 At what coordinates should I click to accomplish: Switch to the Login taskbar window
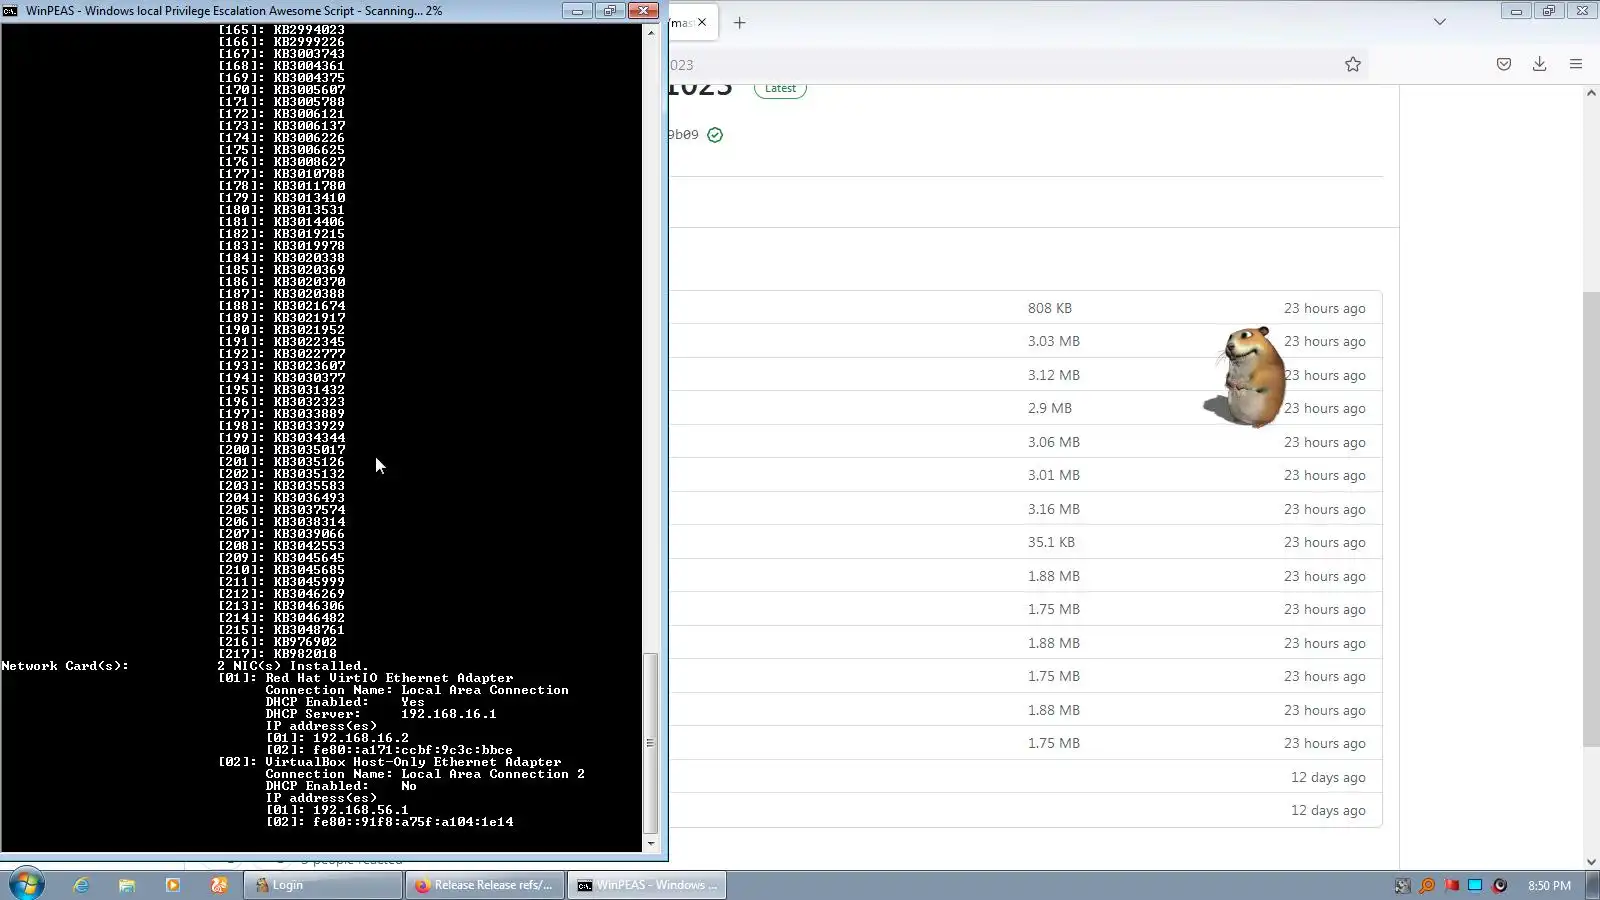[x=322, y=885]
